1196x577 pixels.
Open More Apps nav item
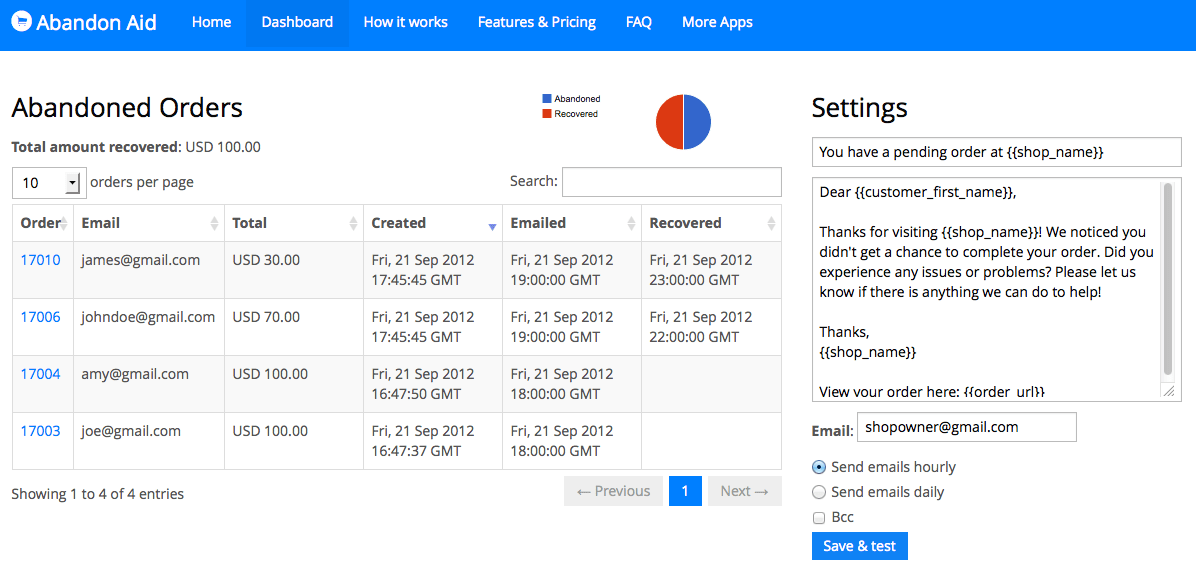717,22
